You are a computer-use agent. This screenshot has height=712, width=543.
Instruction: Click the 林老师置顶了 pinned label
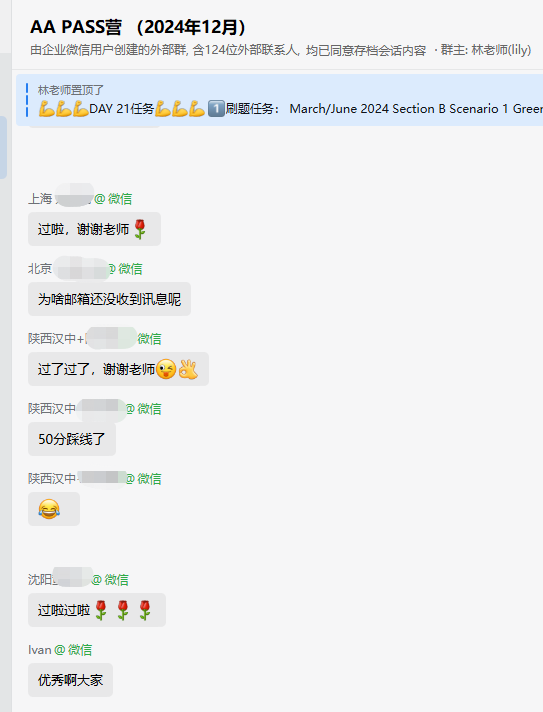[71, 90]
